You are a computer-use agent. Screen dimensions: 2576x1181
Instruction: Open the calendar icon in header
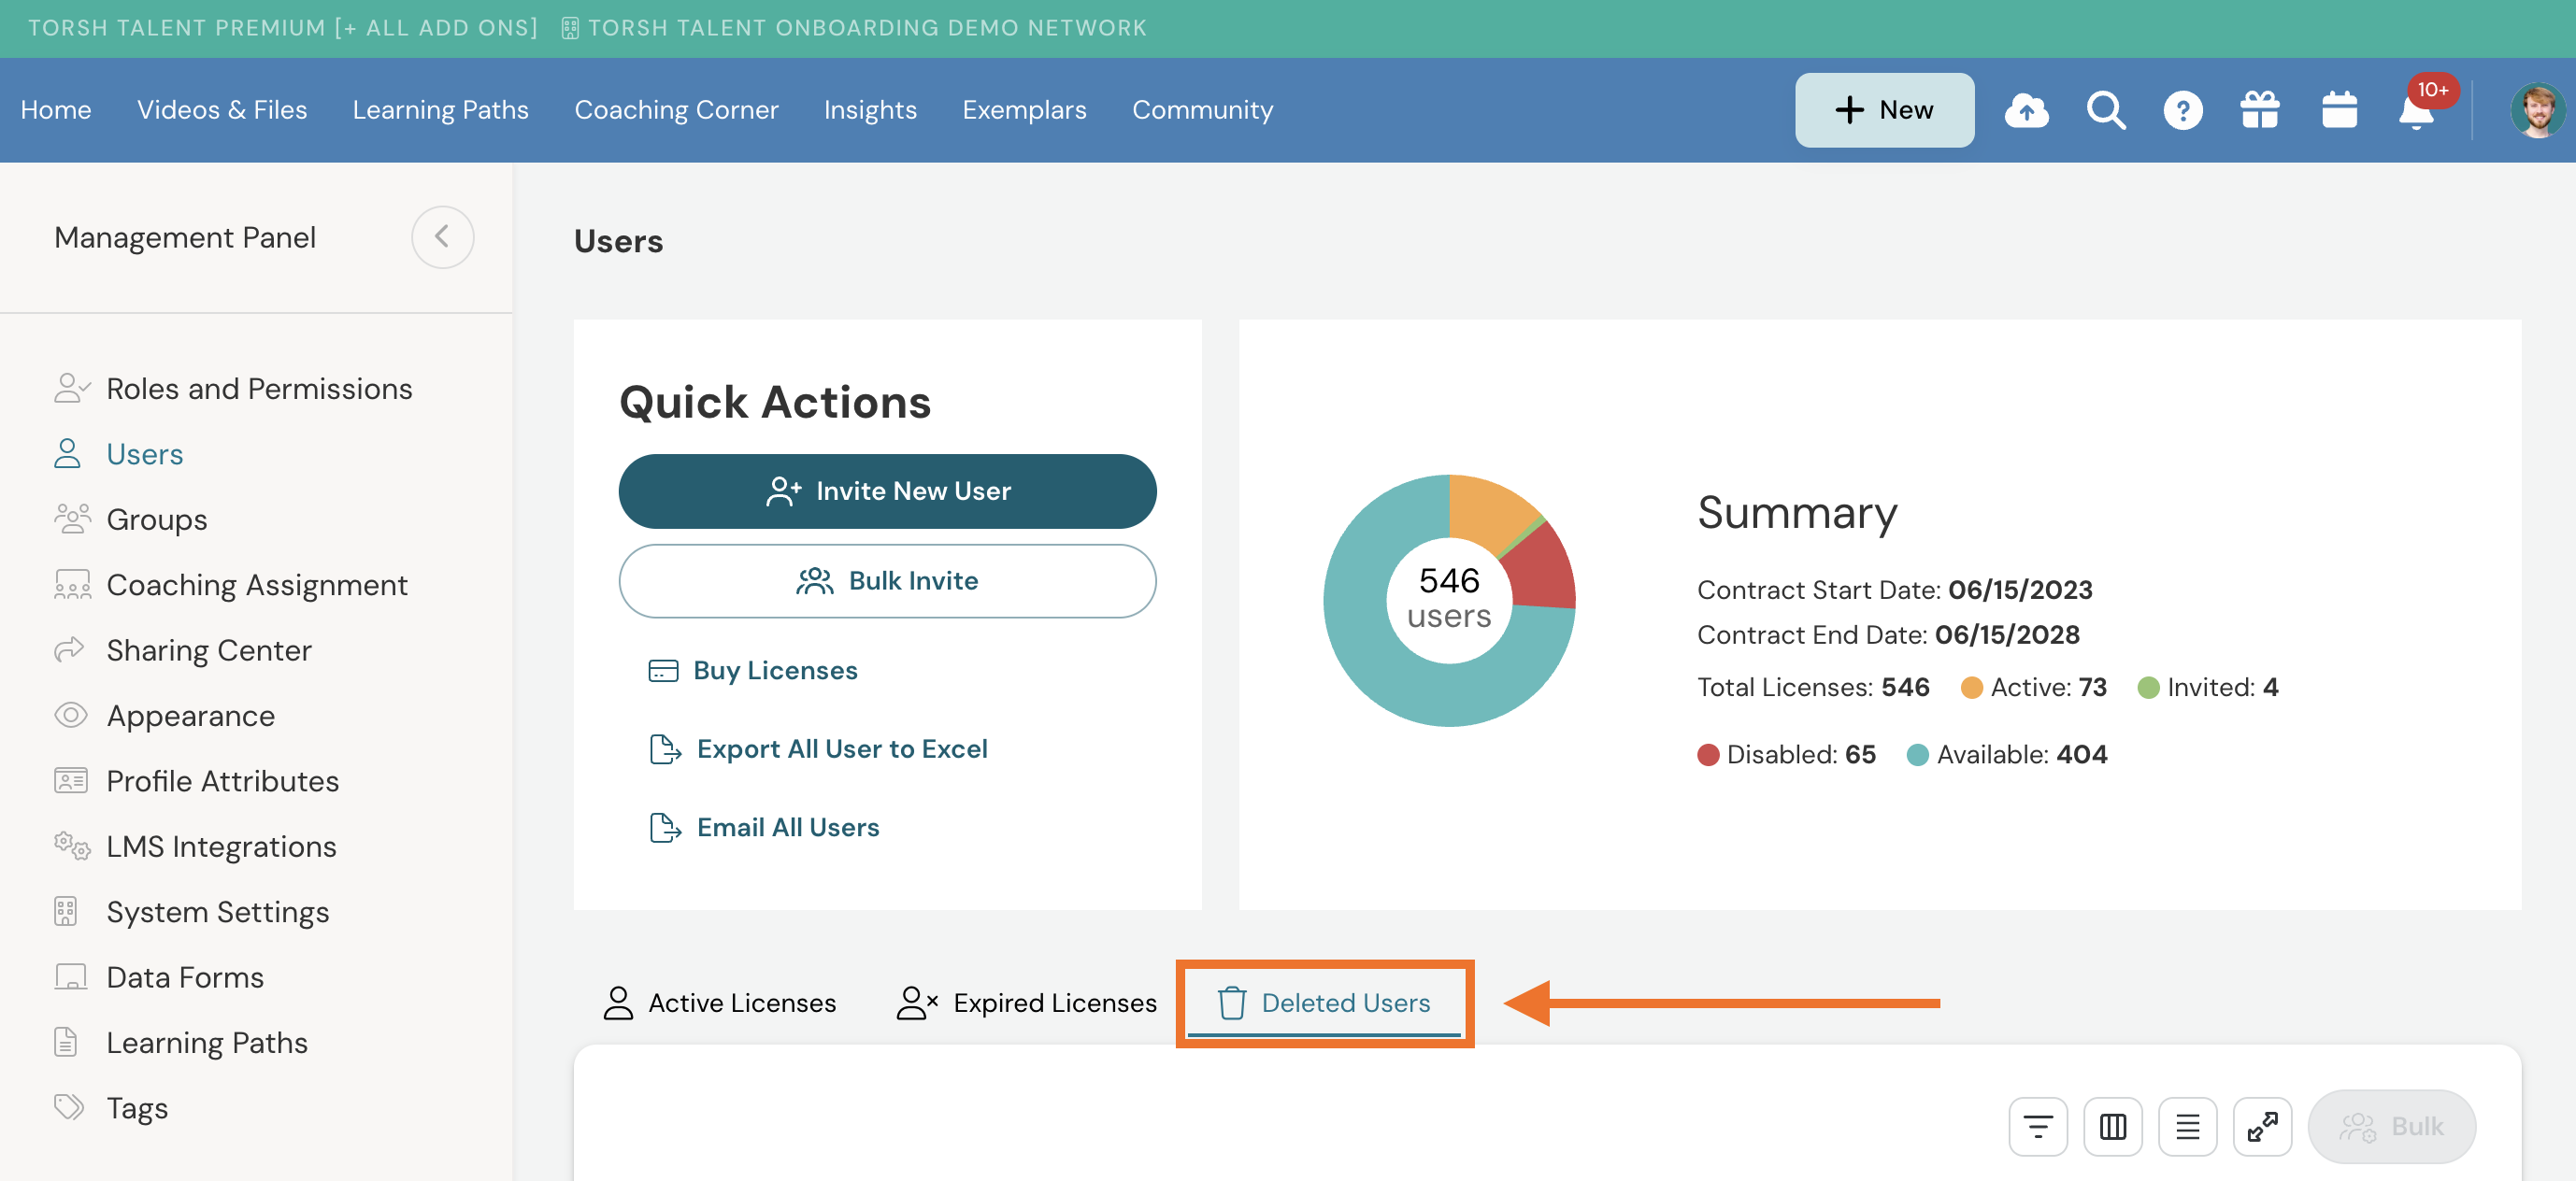pos(2339,110)
